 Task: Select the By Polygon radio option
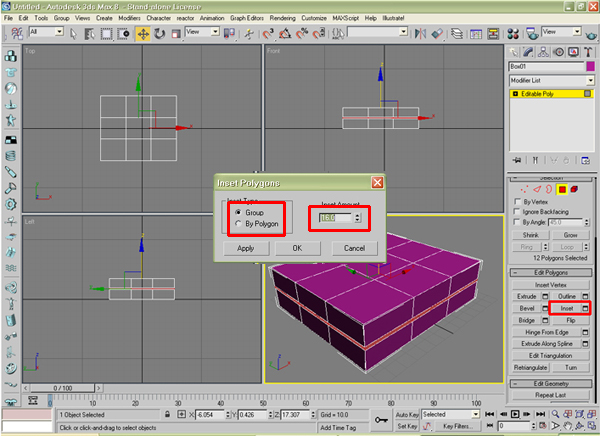point(236,224)
